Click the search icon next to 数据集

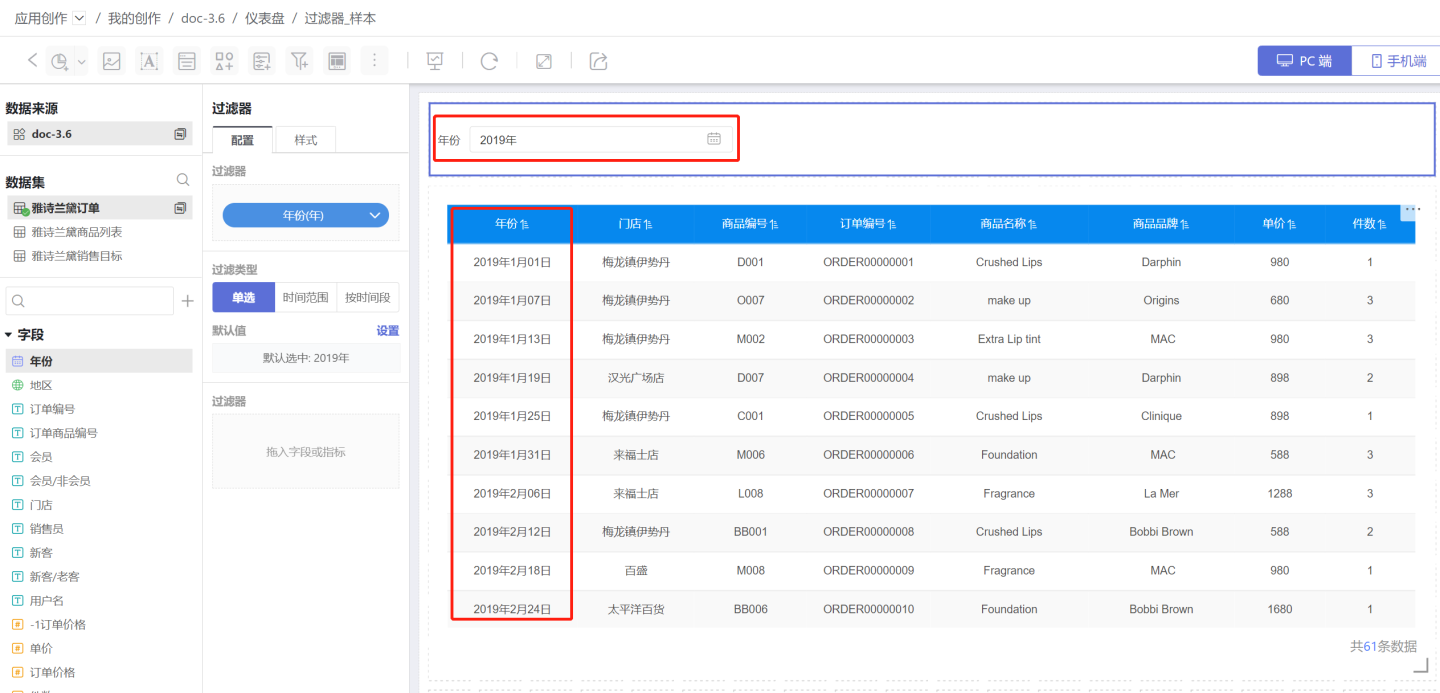pyautogui.click(x=183, y=180)
